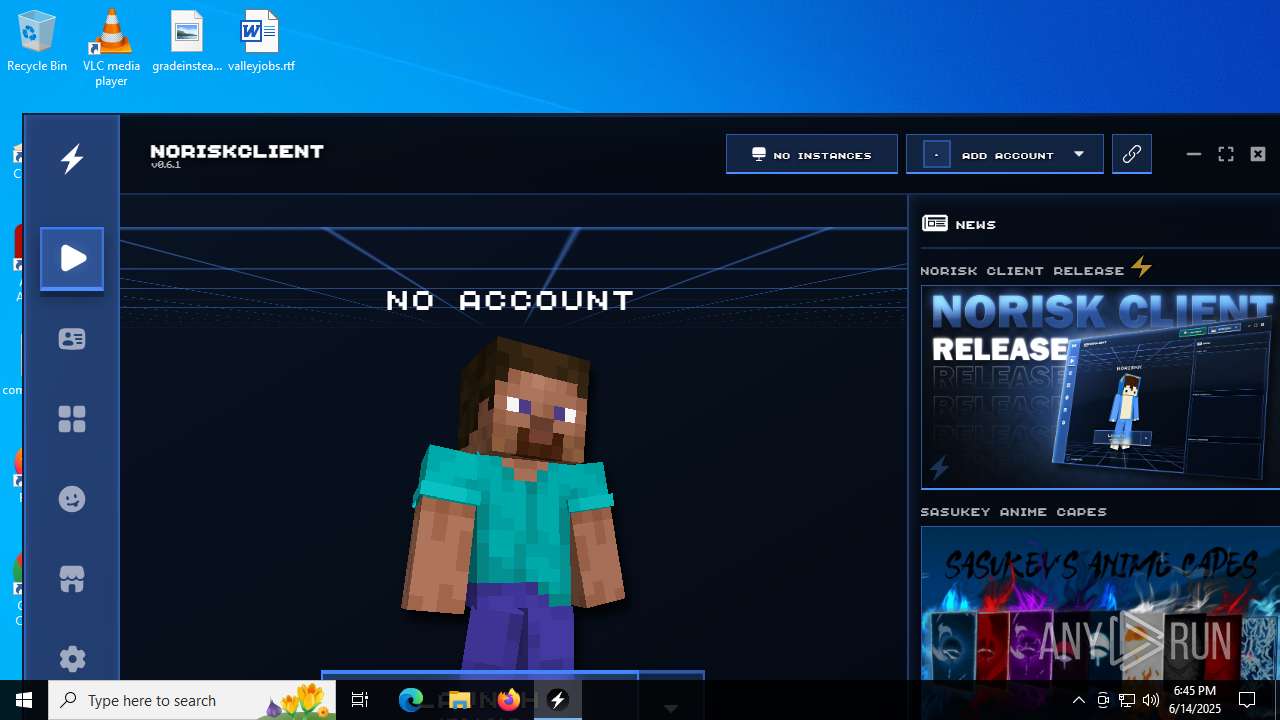The image size is (1280, 720).
Task: Open the notification center
Action: 1247,700
